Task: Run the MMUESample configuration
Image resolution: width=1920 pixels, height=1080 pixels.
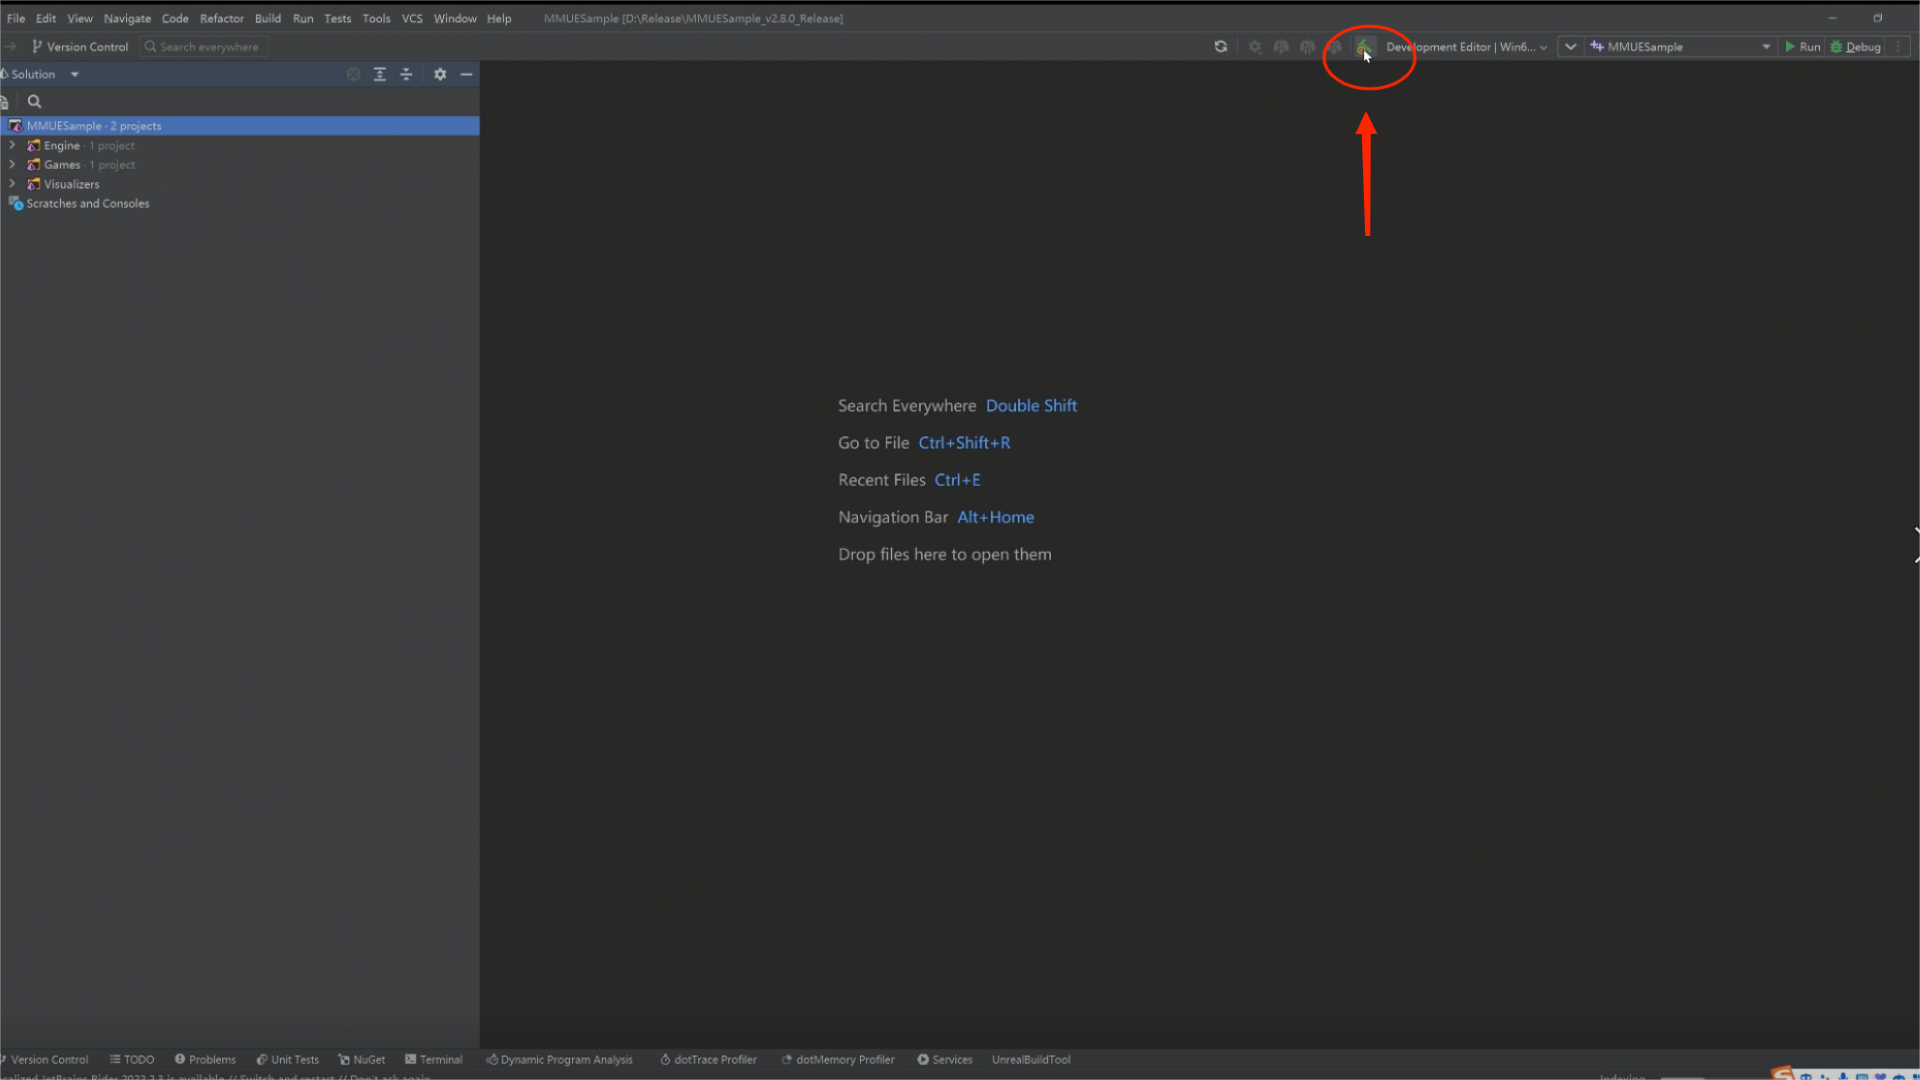Action: click(x=1802, y=47)
